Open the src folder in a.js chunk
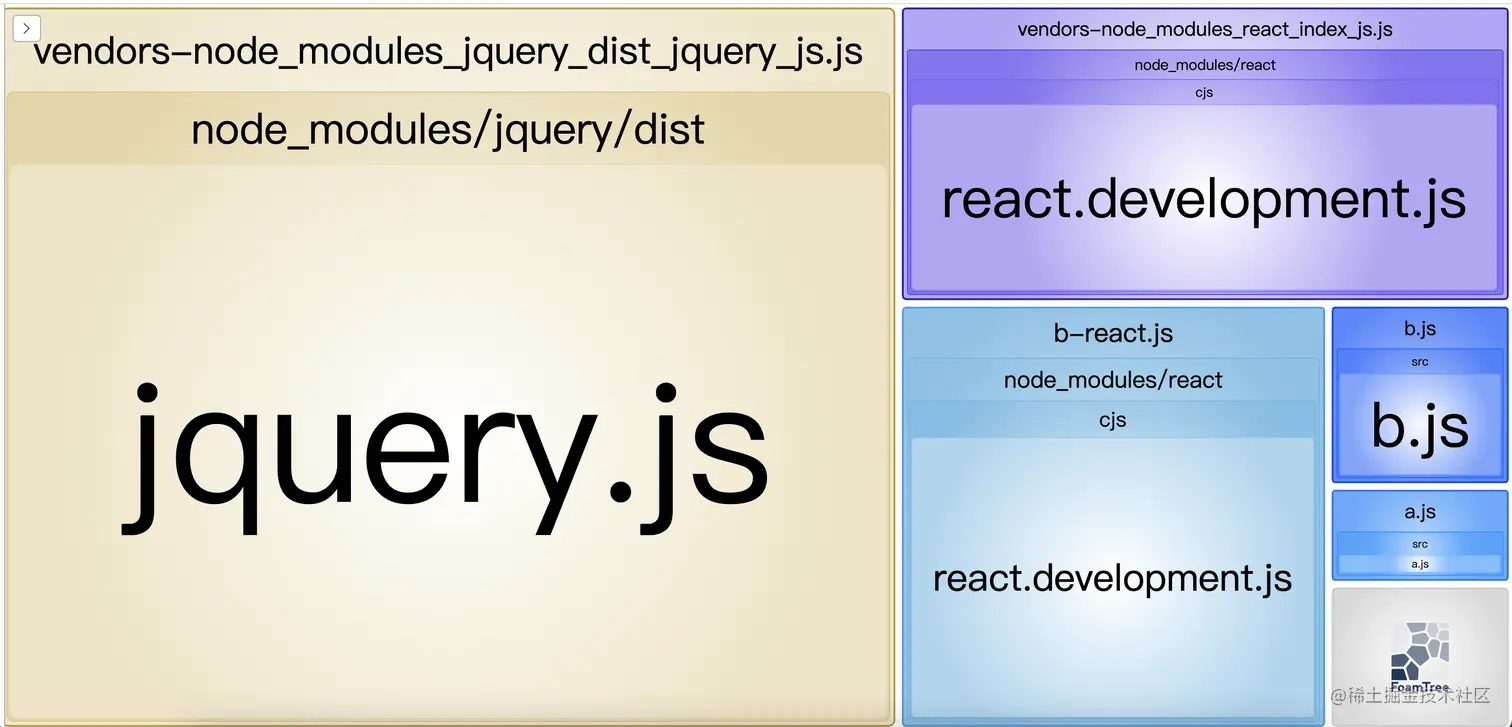 (x=1419, y=544)
